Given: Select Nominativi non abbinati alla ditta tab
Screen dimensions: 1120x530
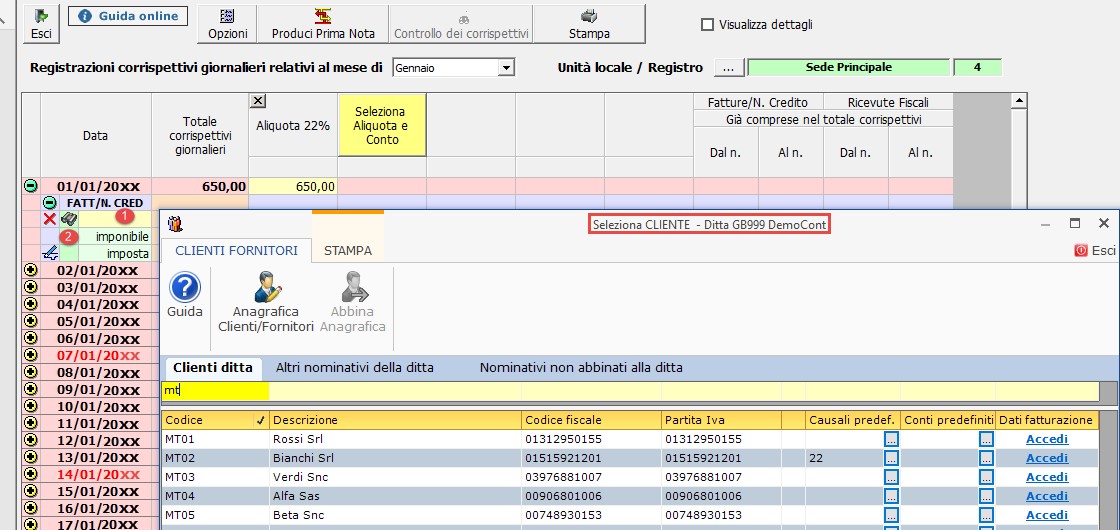Looking at the screenshot, I should [x=581, y=368].
